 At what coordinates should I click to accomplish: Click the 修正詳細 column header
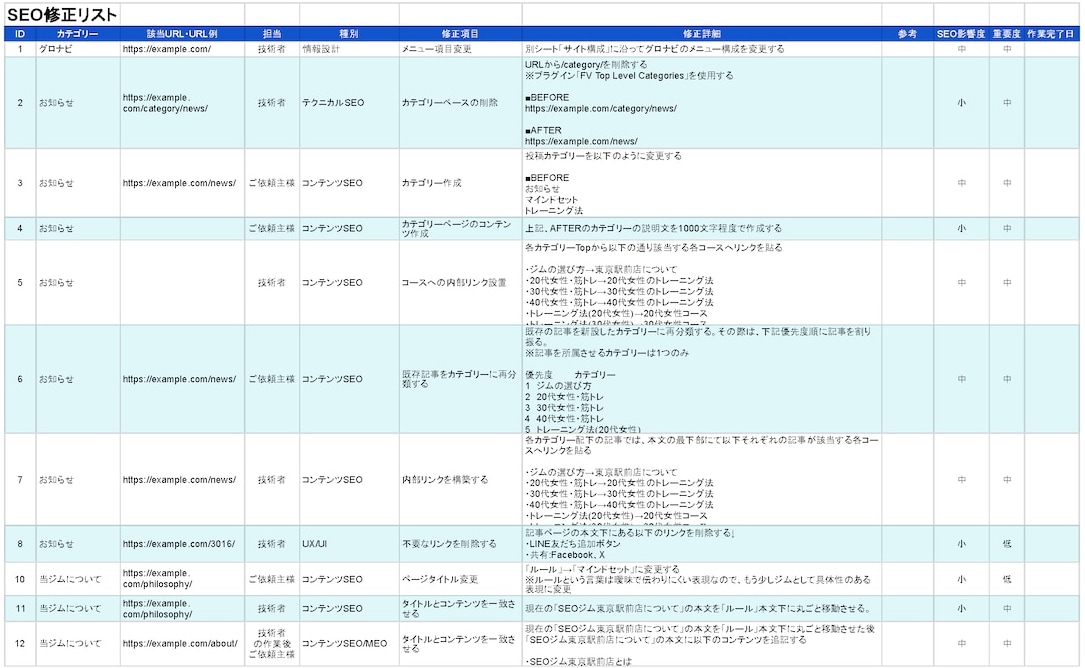coord(702,34)
